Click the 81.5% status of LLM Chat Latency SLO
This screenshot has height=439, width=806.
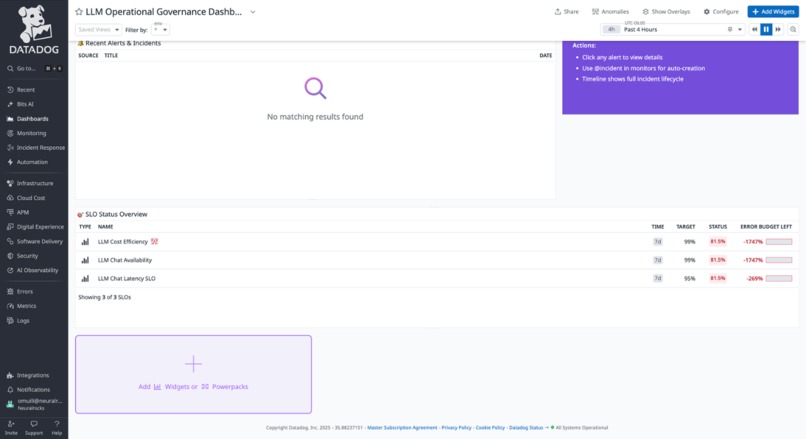(x=718, y=279)
